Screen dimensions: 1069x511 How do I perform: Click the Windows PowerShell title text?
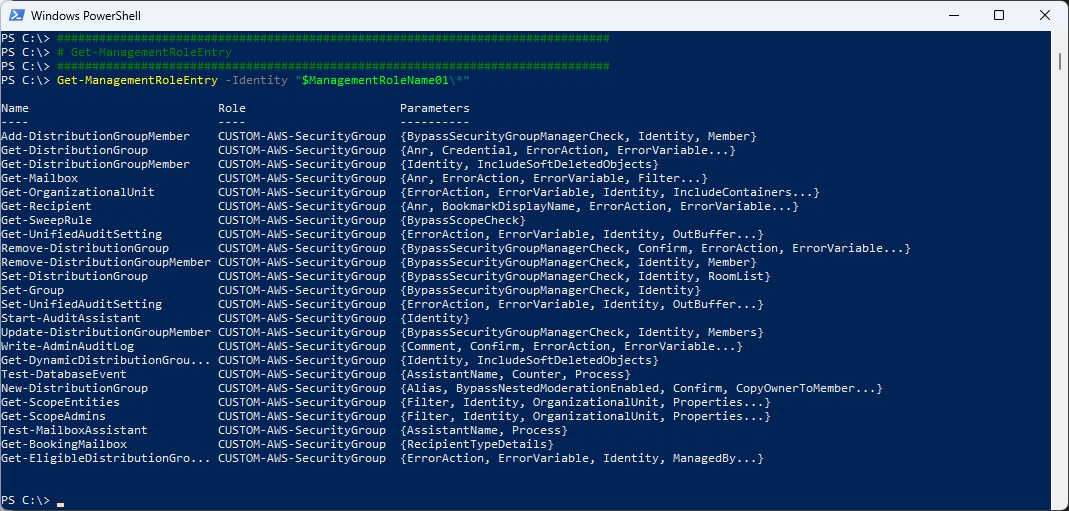(x=86, y=15)
